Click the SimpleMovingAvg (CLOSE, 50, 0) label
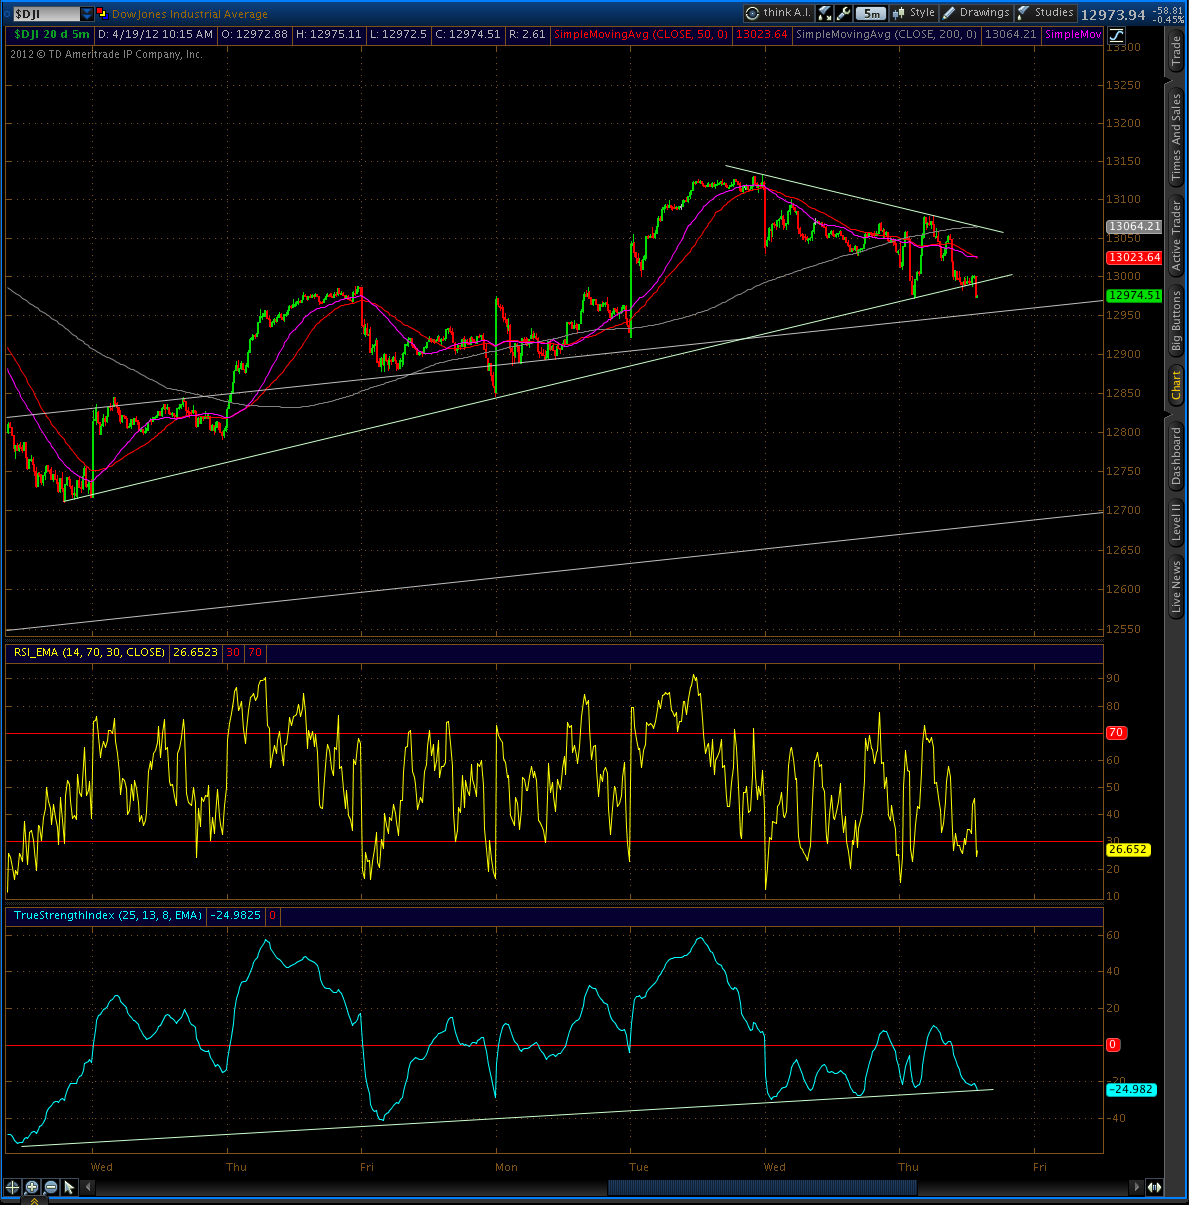1189x1205 pixels. tap(641, 34)
